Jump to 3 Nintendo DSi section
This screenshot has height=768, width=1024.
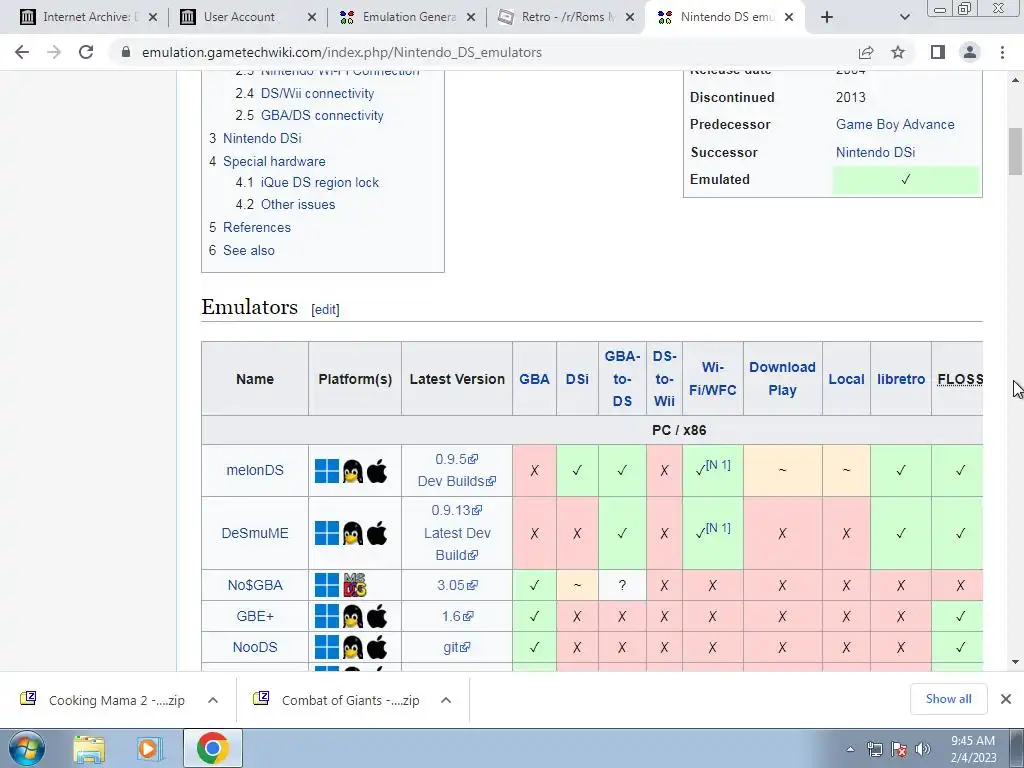point(255,138)
